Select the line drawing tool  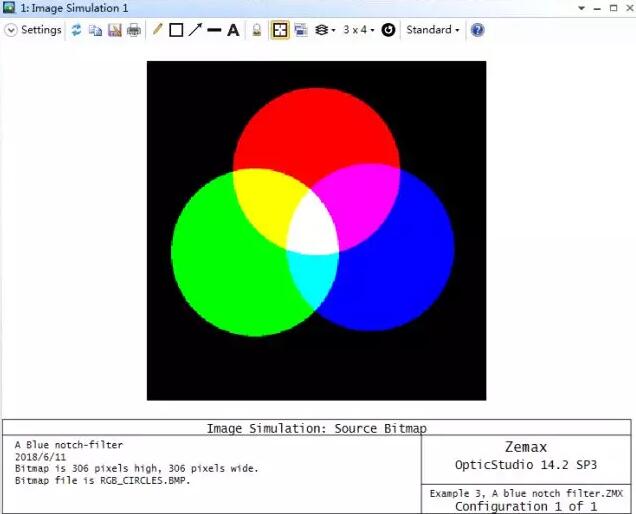pyautogui.click(x=214, y=30)
